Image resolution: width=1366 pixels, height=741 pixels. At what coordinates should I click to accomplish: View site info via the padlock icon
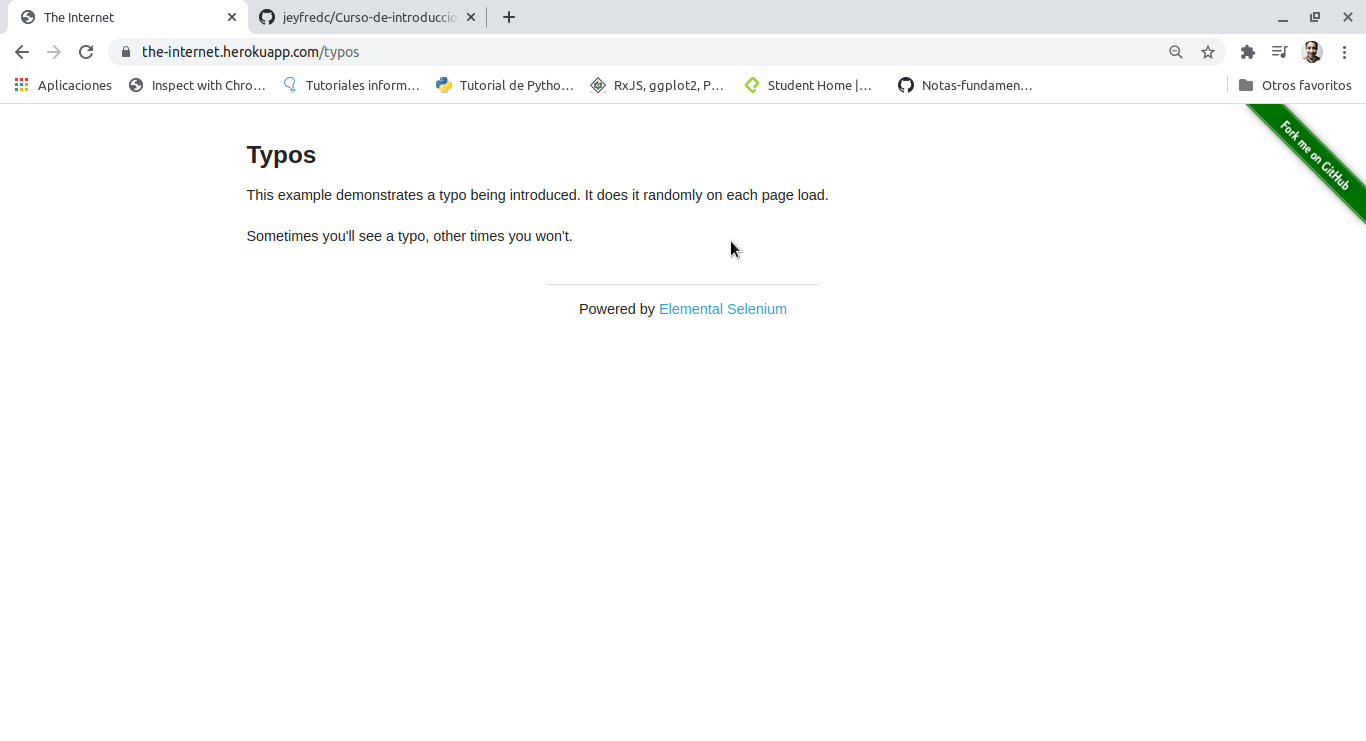[x=125, y=52]
